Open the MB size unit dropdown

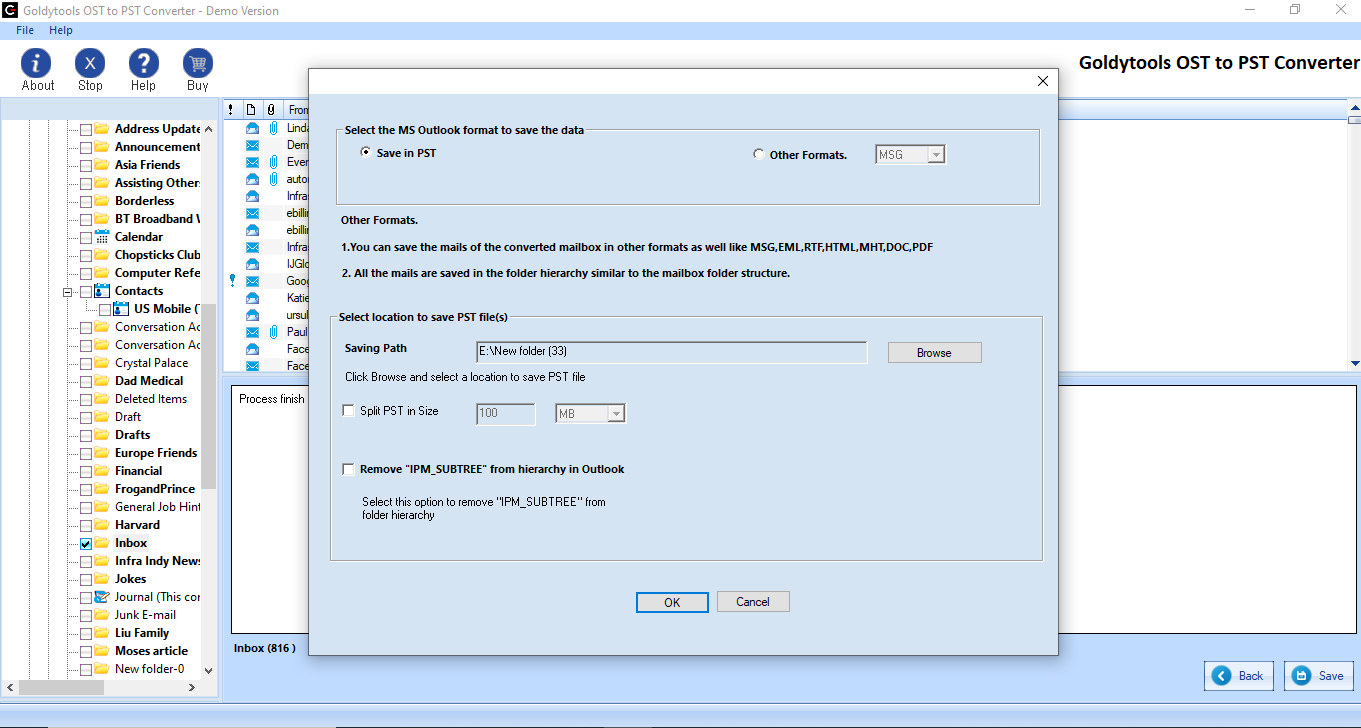[616, 413]
